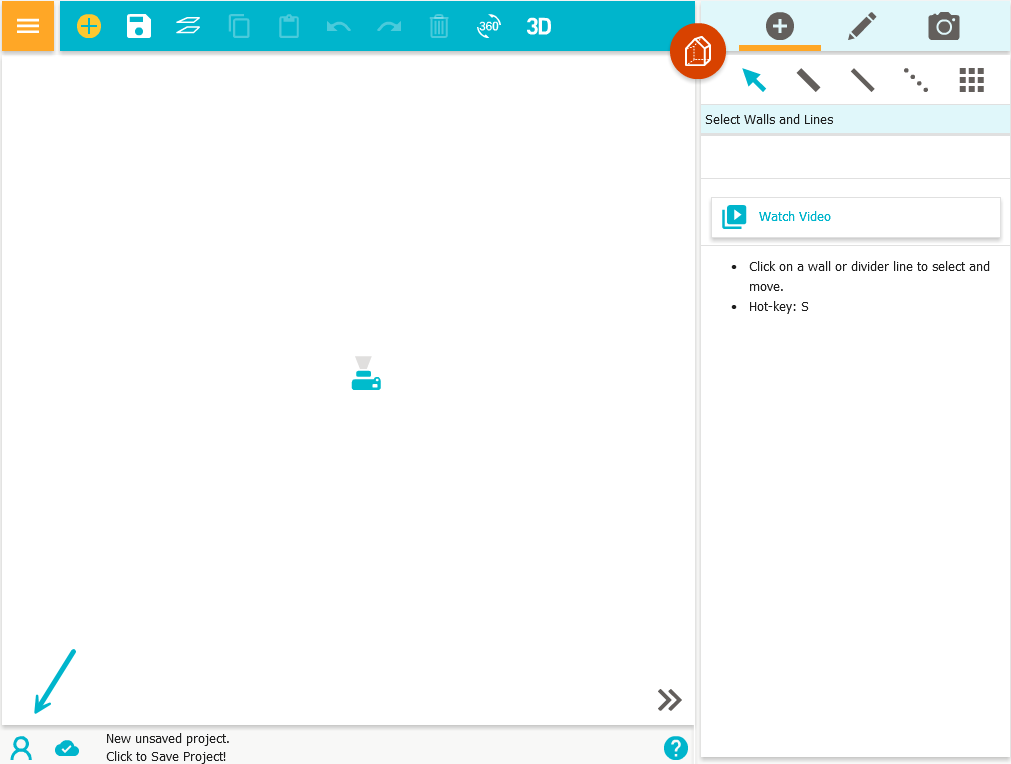Open the hamburger main menu

tap(28, 26)
